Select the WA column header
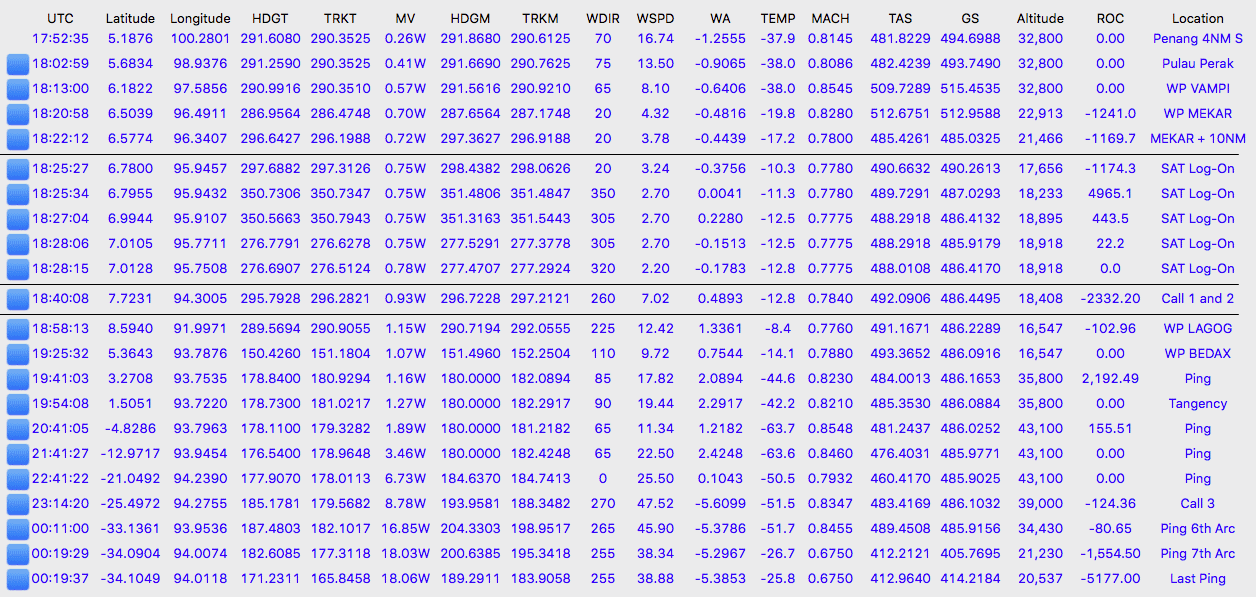 [720, 19]
